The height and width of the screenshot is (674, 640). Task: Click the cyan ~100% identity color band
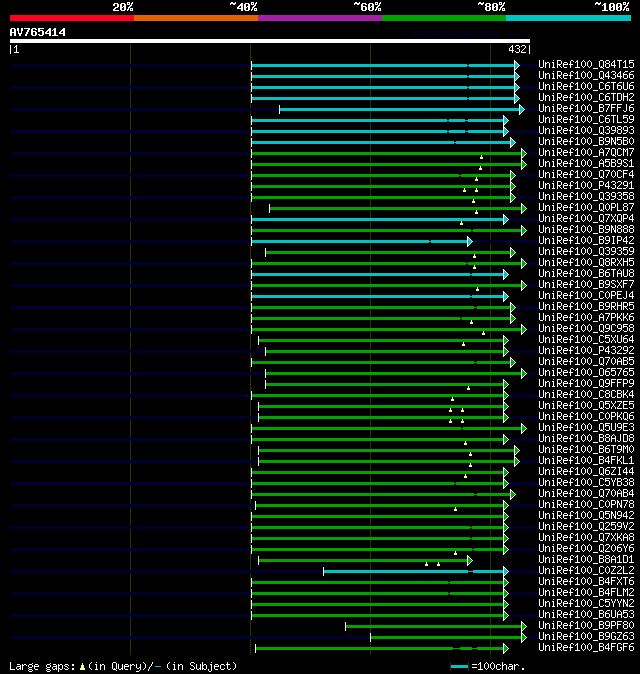(568, 18)
